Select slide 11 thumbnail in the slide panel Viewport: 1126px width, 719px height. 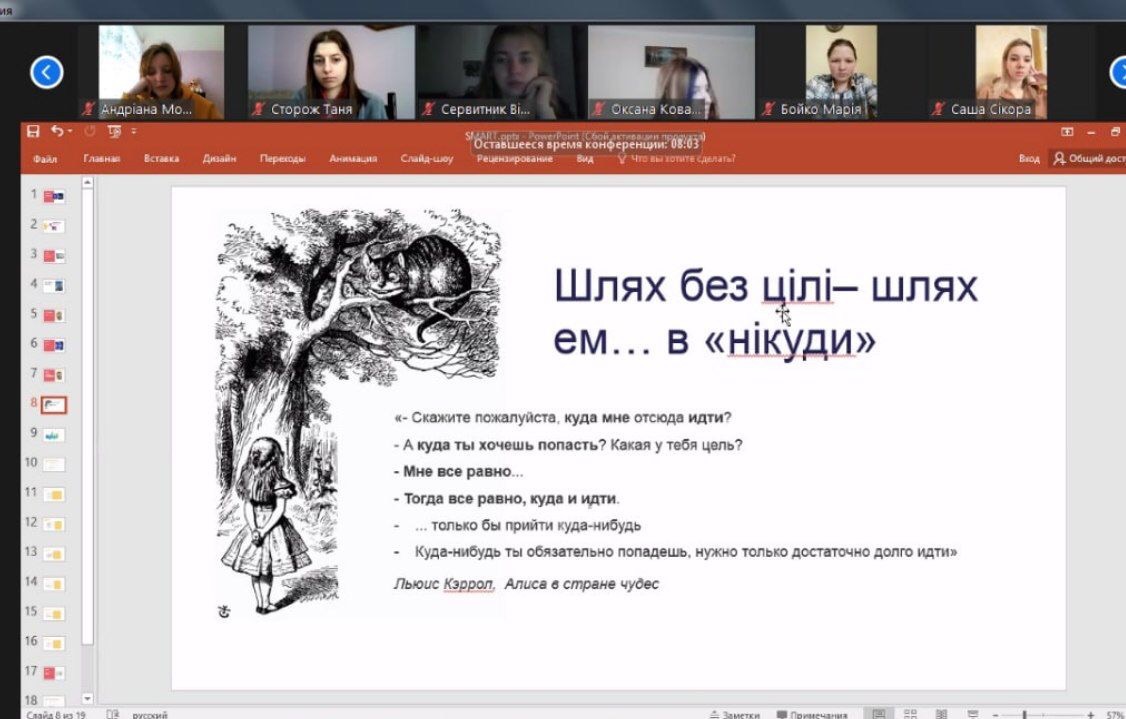(54, 494)
